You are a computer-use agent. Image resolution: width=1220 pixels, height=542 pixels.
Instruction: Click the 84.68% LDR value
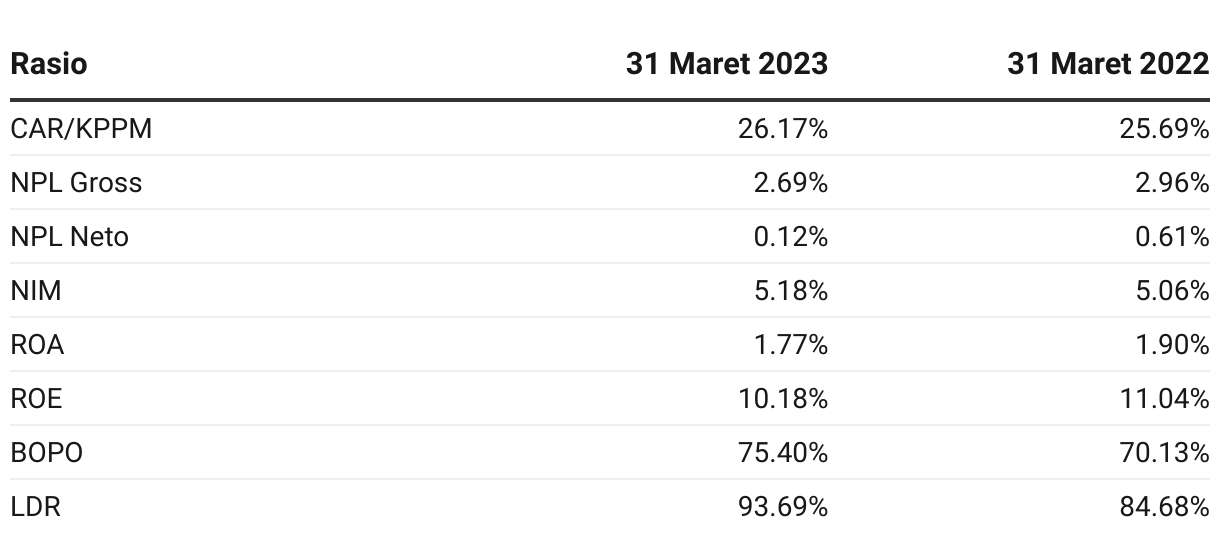1165,507
